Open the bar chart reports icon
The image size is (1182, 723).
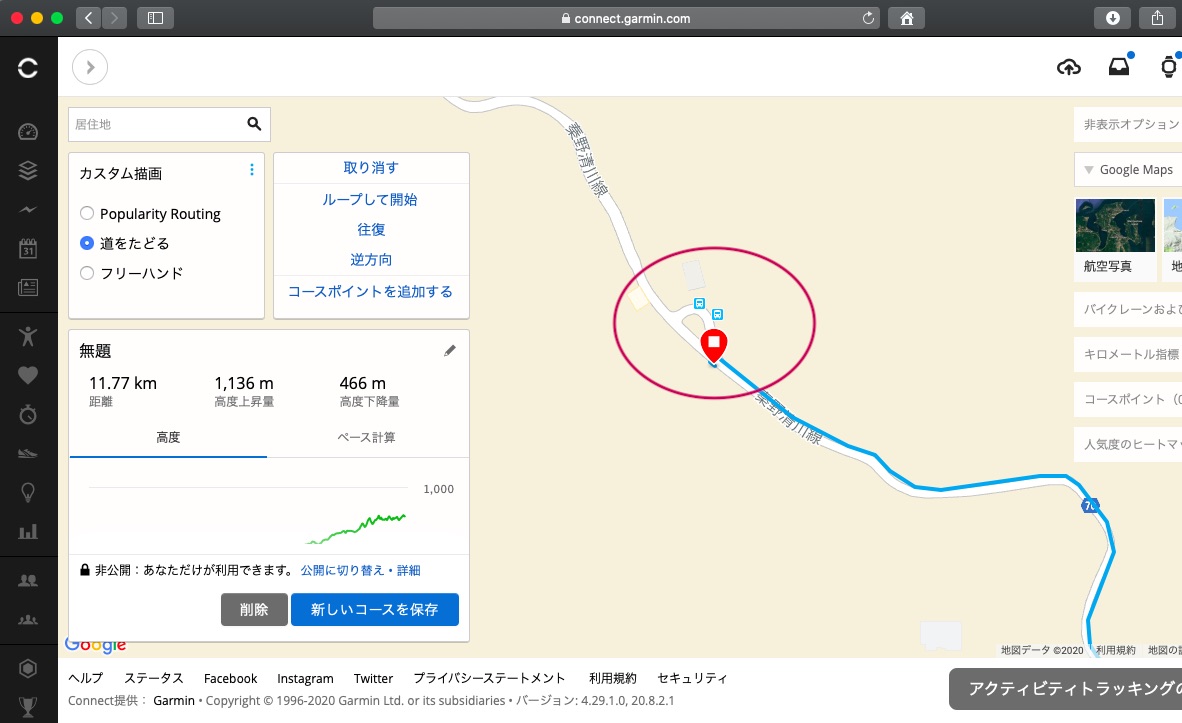(28, 532)
